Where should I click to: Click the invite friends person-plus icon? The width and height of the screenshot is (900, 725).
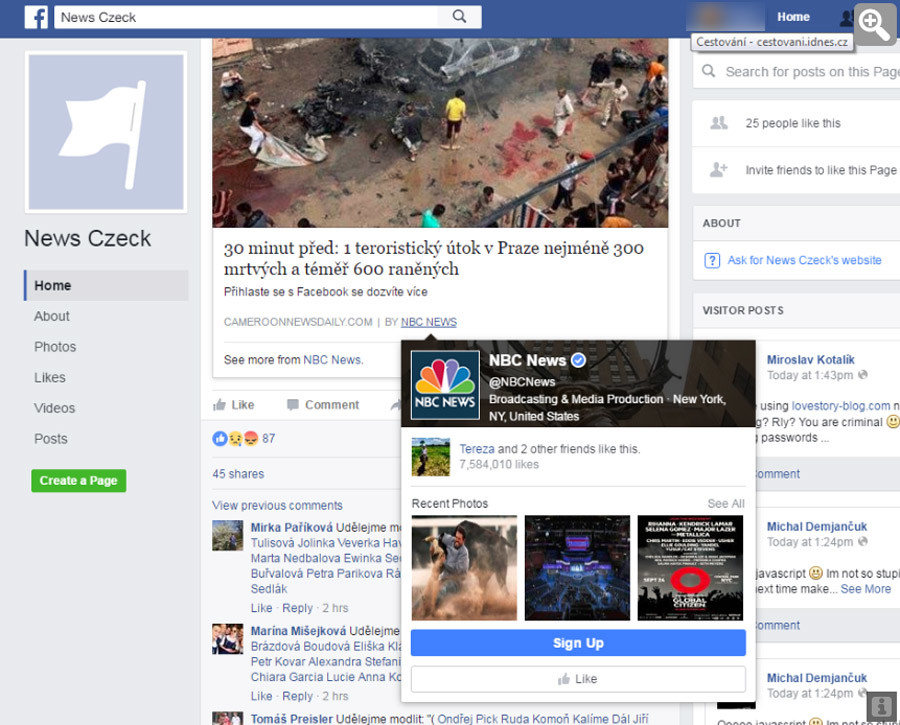719,170
